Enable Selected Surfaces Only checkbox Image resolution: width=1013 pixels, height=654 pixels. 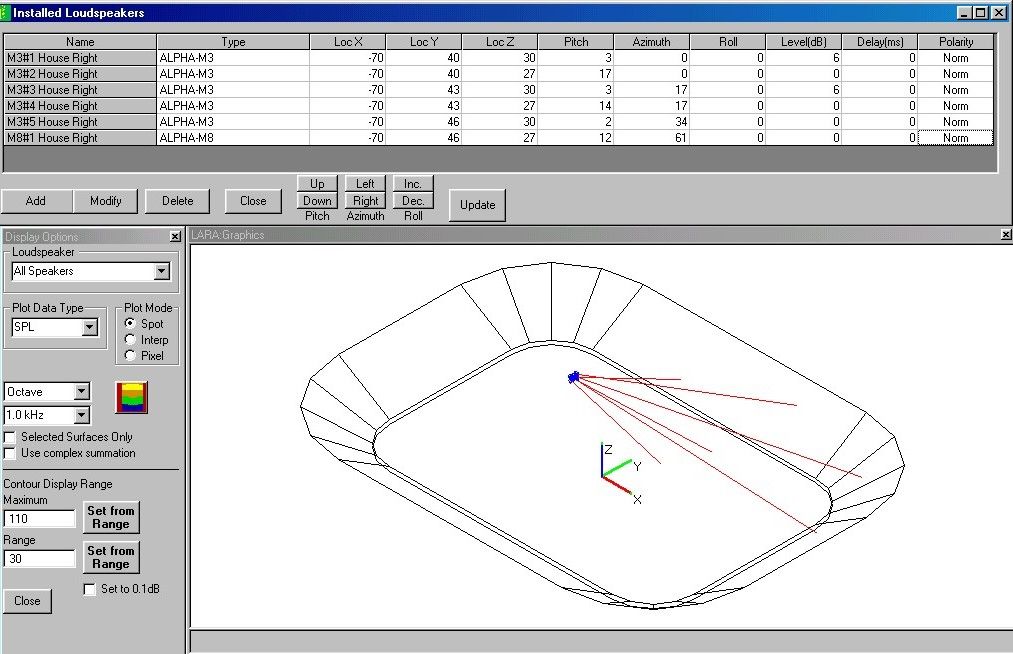pos(10,437)
